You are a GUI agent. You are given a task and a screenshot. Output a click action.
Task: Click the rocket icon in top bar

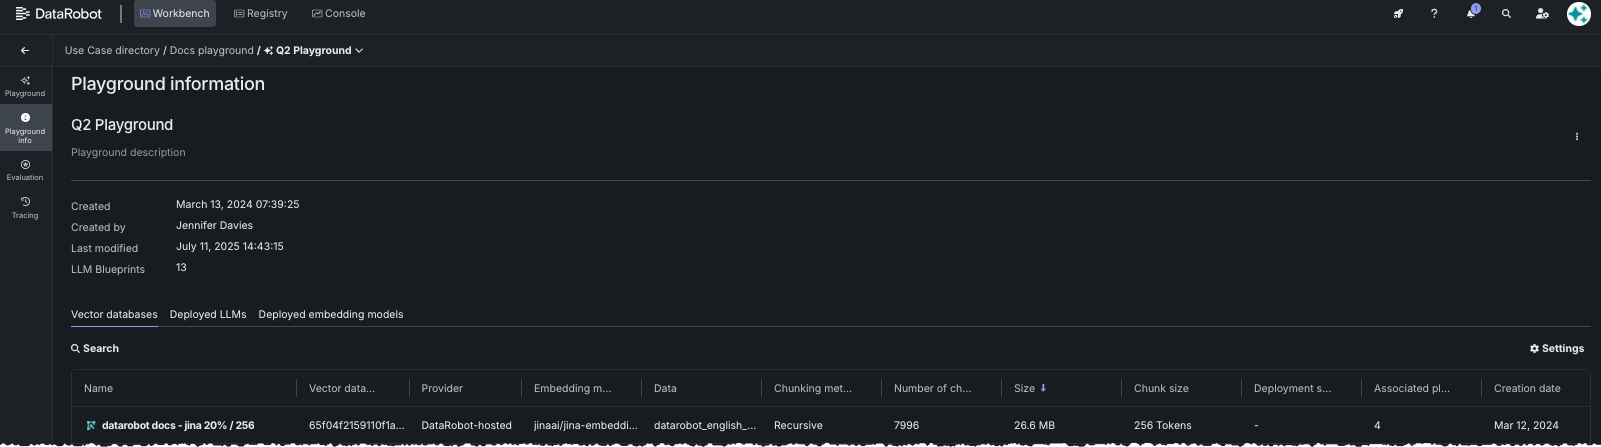click(x=1398, y=14)
